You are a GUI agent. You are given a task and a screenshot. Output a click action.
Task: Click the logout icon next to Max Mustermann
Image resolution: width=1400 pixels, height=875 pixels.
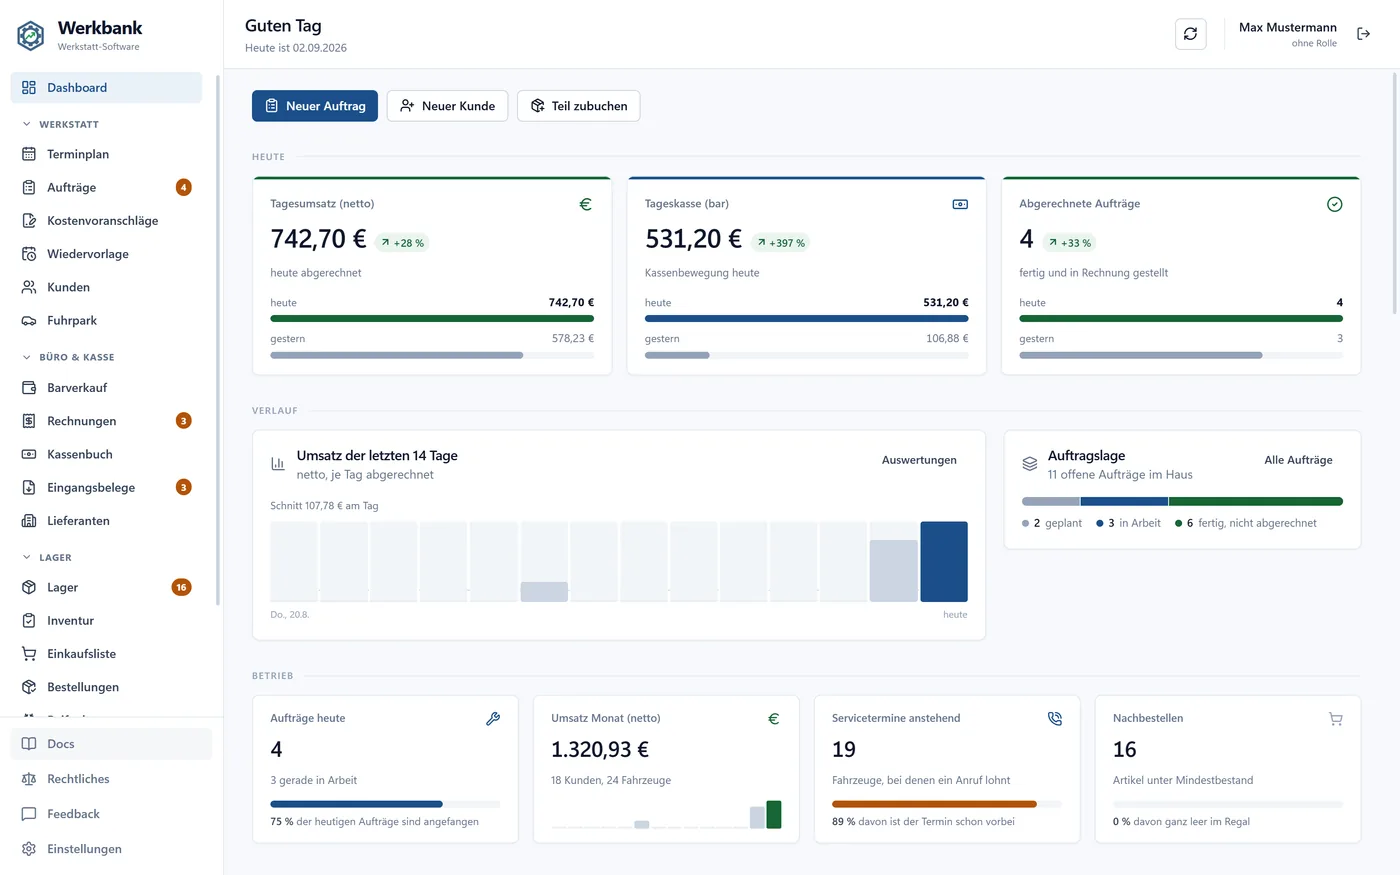point(1363,34)
